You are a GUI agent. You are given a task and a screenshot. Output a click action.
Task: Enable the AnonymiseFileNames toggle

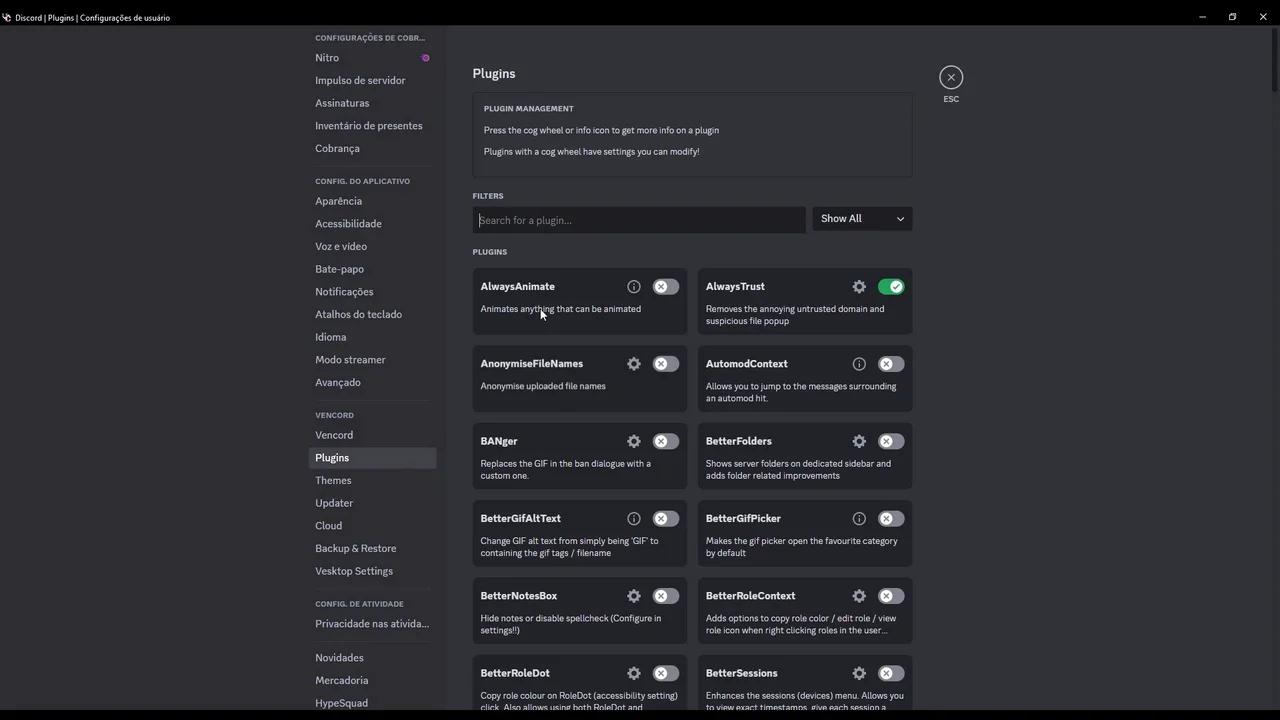[666, 364]
